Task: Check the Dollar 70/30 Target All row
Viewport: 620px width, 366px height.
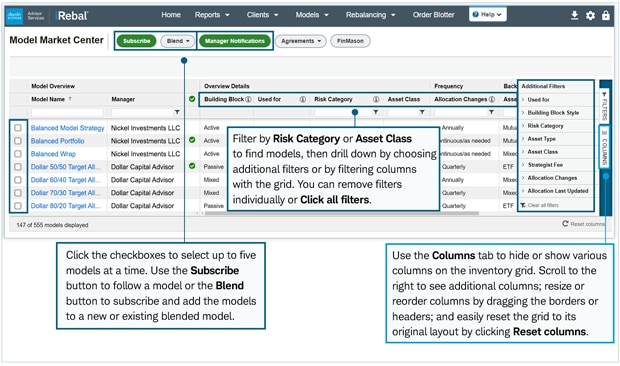Action: 18,193
